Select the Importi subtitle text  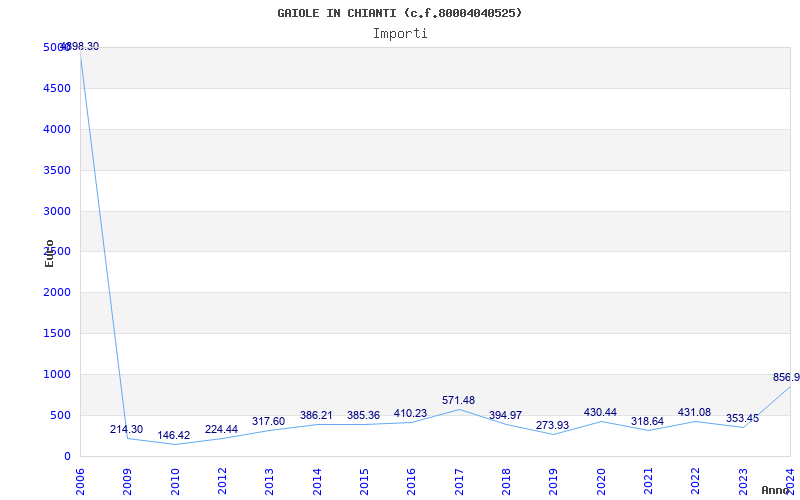pos(400,34)
